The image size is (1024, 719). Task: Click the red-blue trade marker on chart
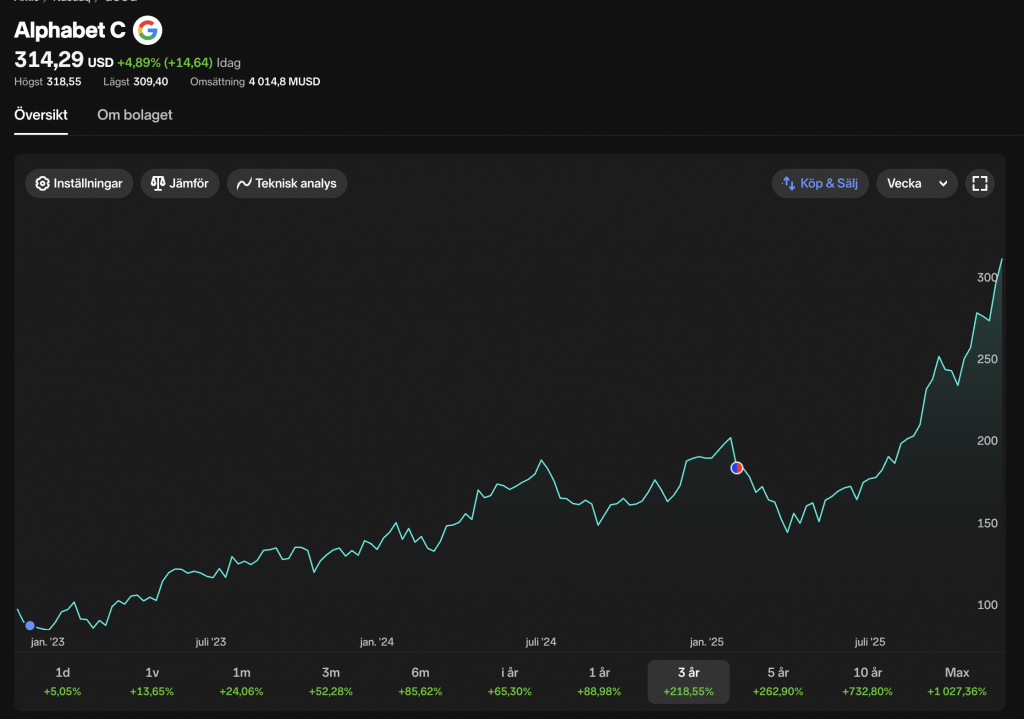[x=737, y=467]
